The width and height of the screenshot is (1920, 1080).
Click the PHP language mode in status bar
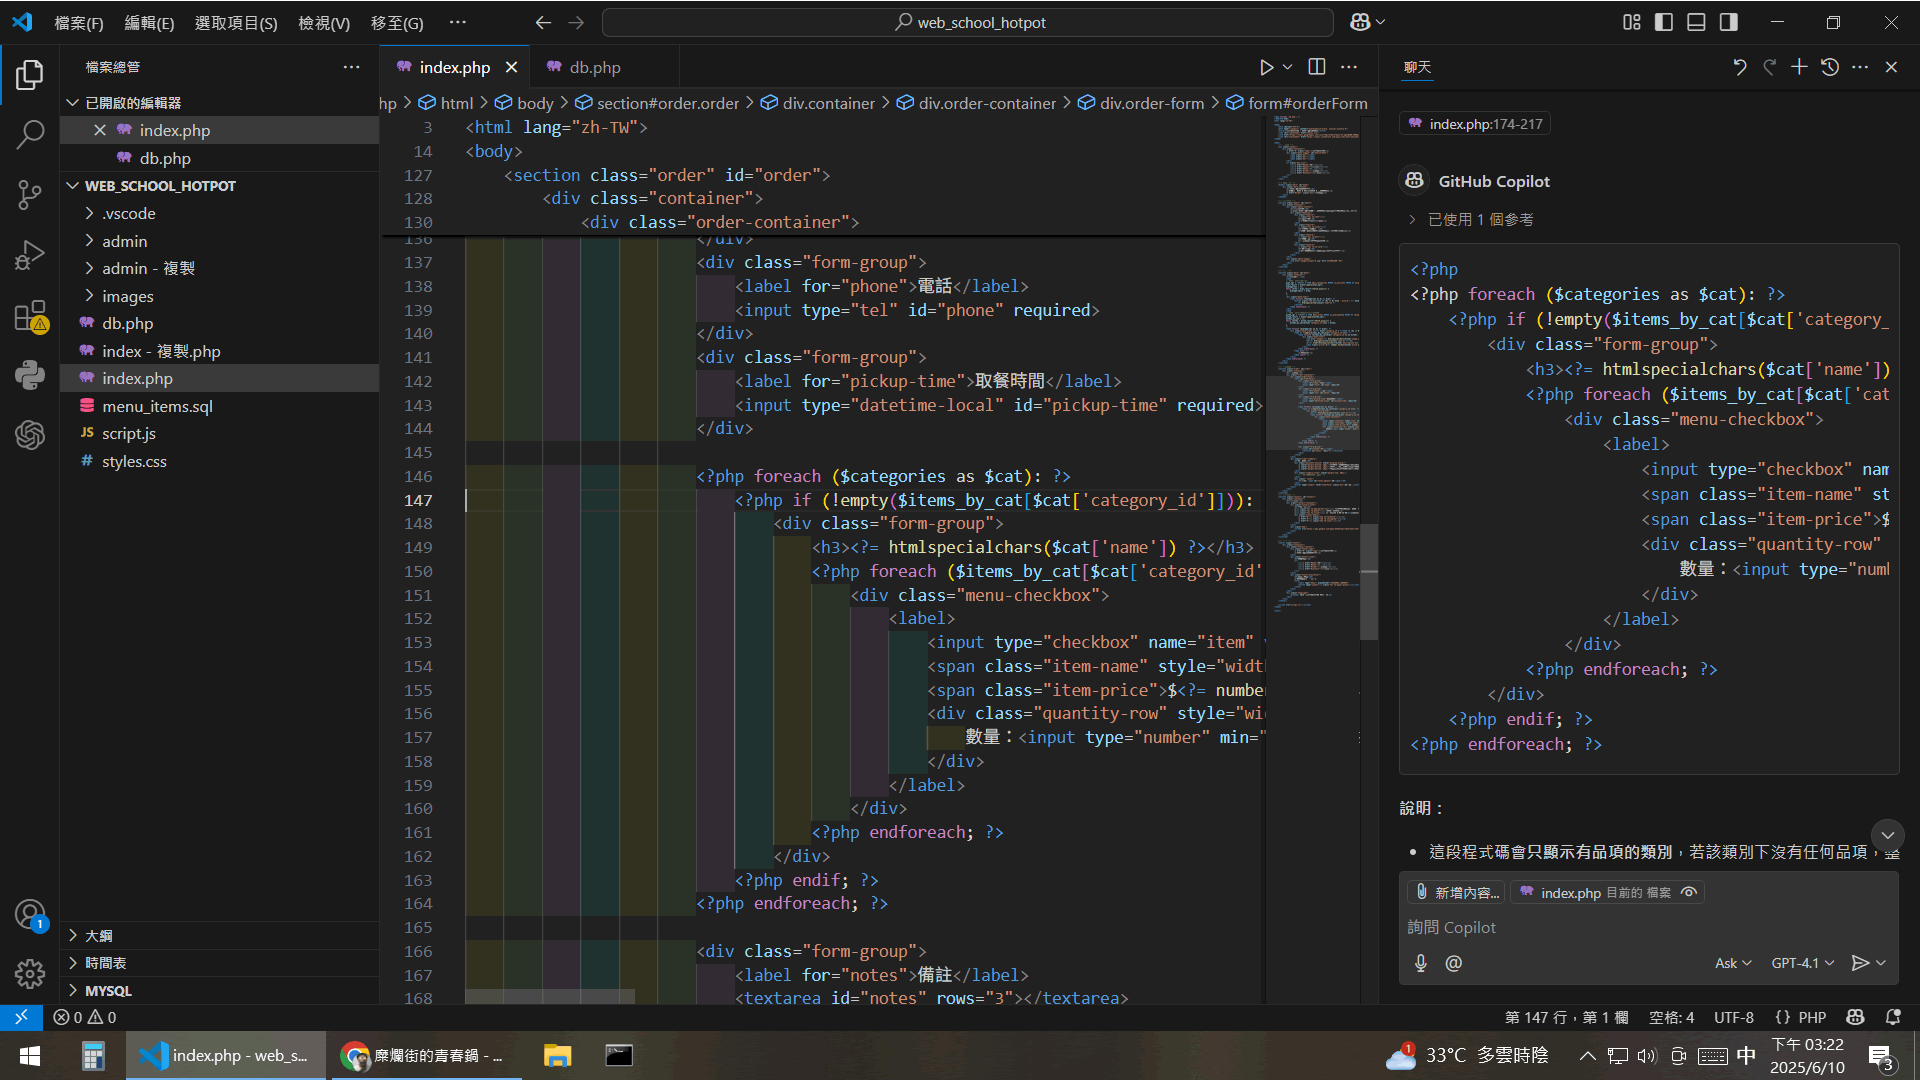(1811, 1017)
